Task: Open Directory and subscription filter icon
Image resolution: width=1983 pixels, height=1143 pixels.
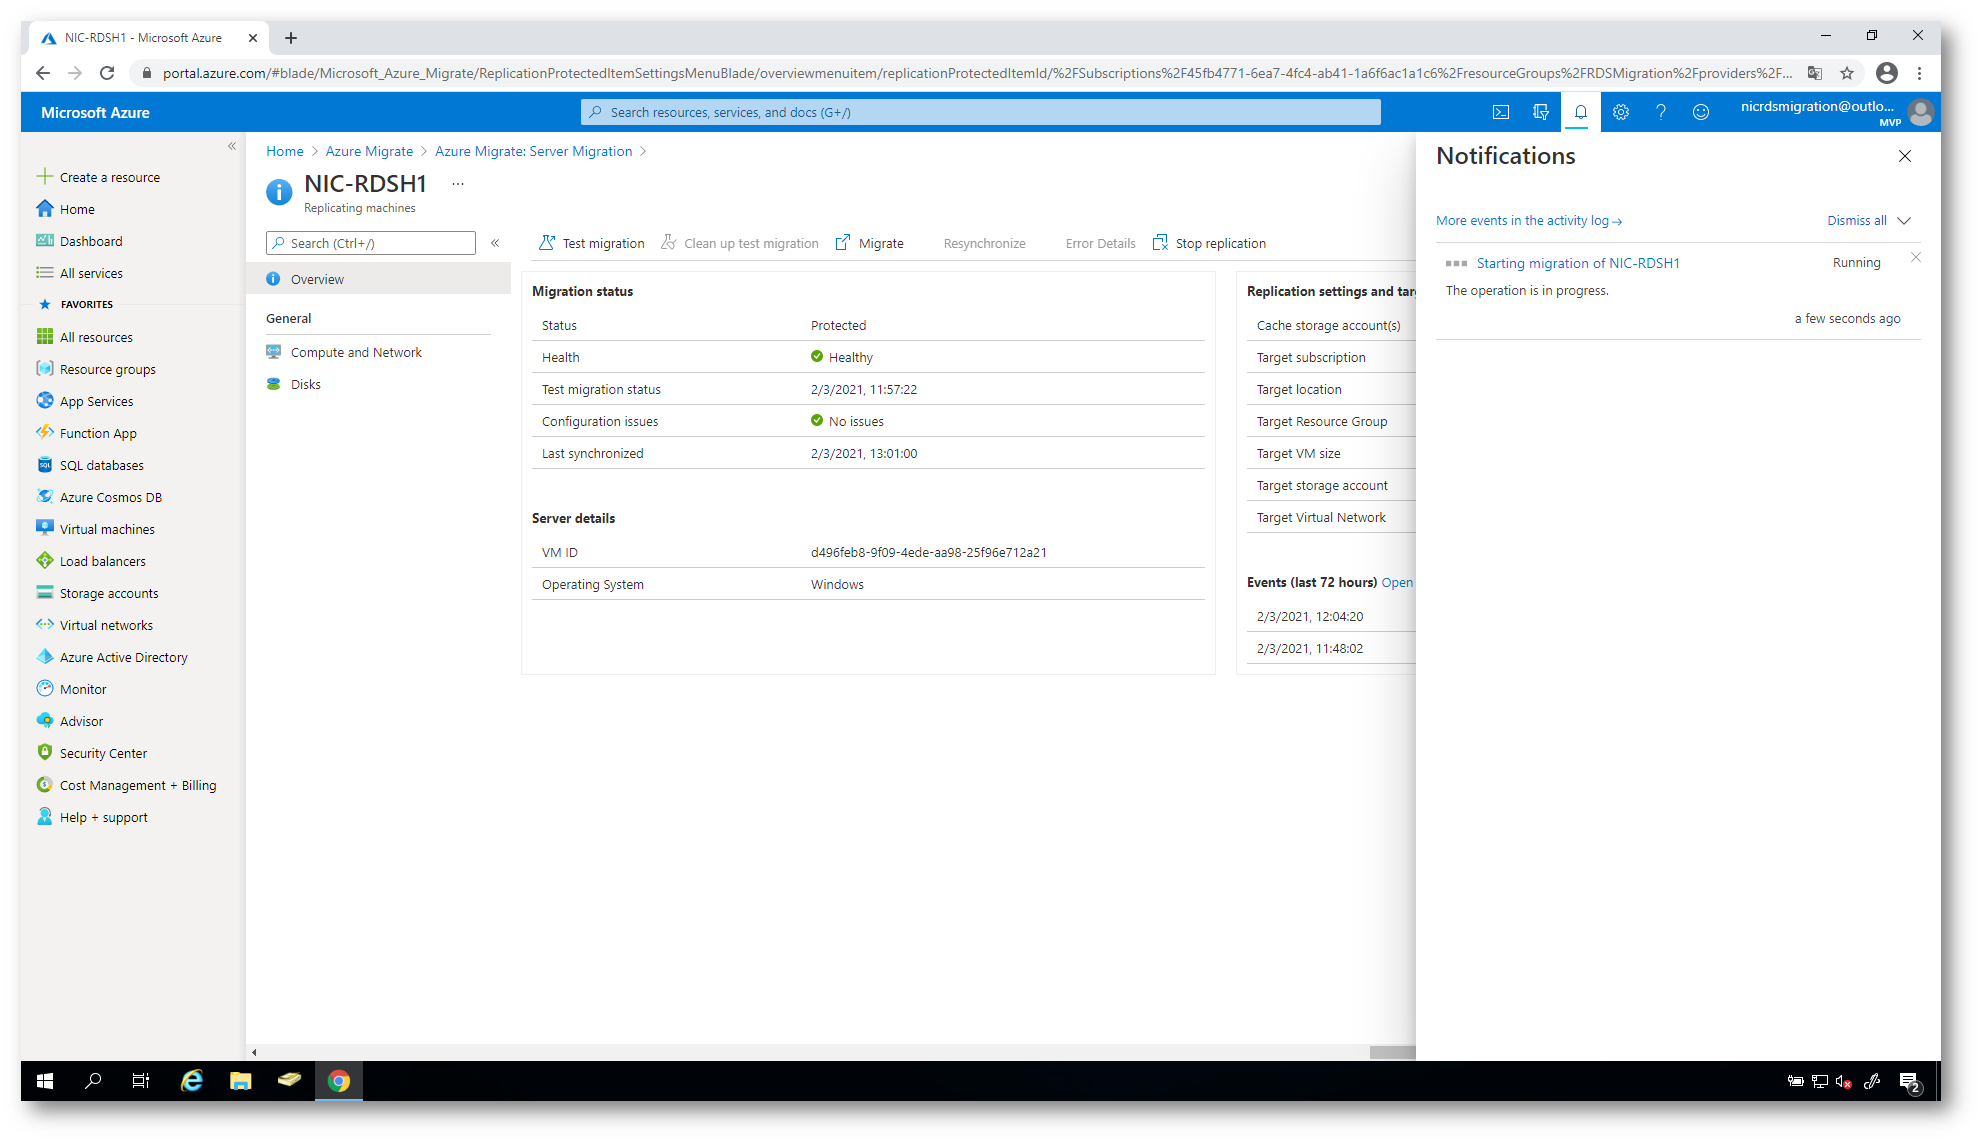Action: (1541, 112)
